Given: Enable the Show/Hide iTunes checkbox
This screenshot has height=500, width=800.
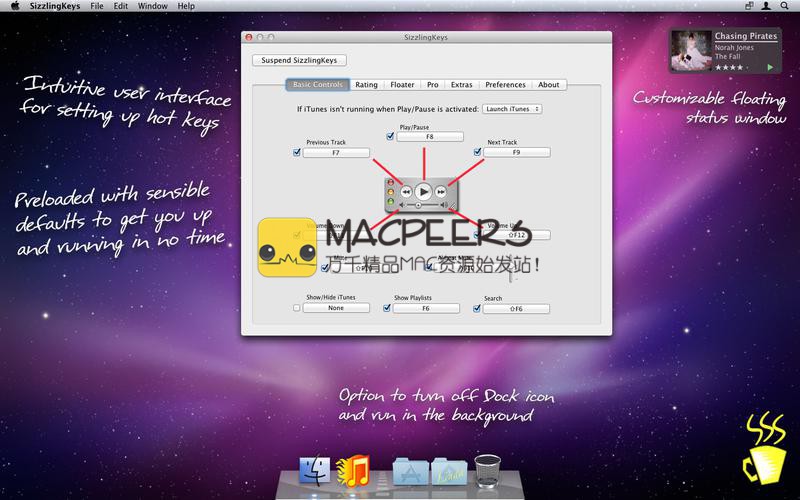Looking at the screenshot, I should [x=296, y=308].
